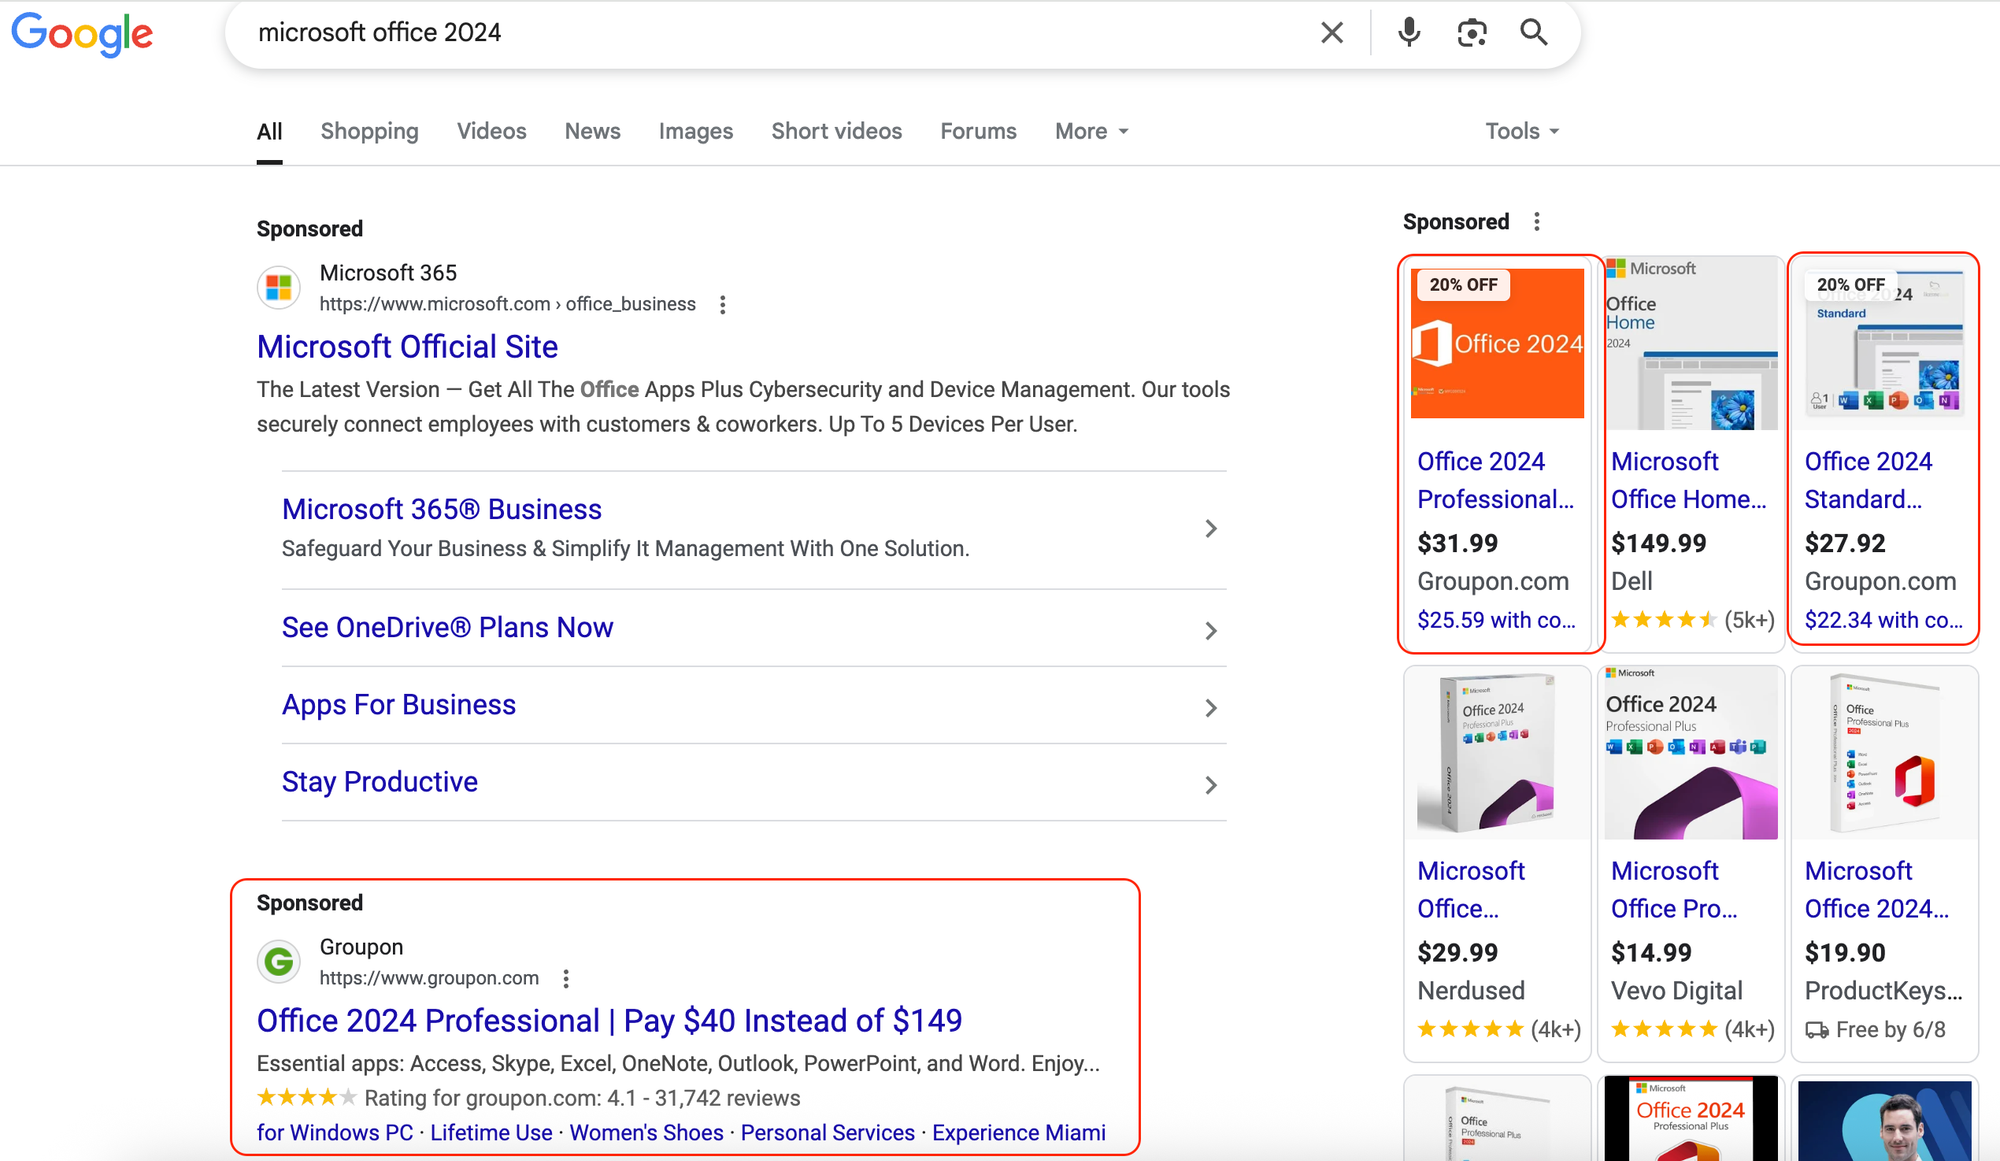
Task: Expand the More dropdown
Action: pos(1091,131)
